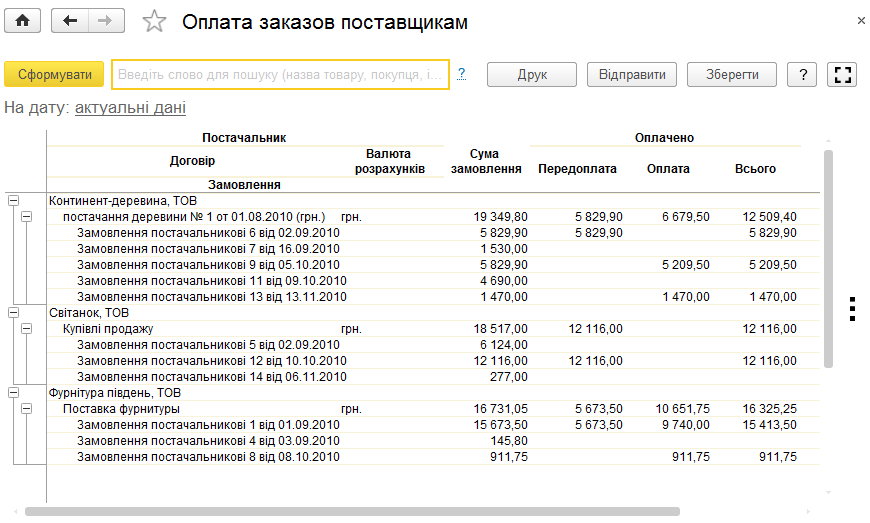Screen dimensions: 870x523
Task: Click the order sum 145,80 cell
Action: click(x=509, y=441)
